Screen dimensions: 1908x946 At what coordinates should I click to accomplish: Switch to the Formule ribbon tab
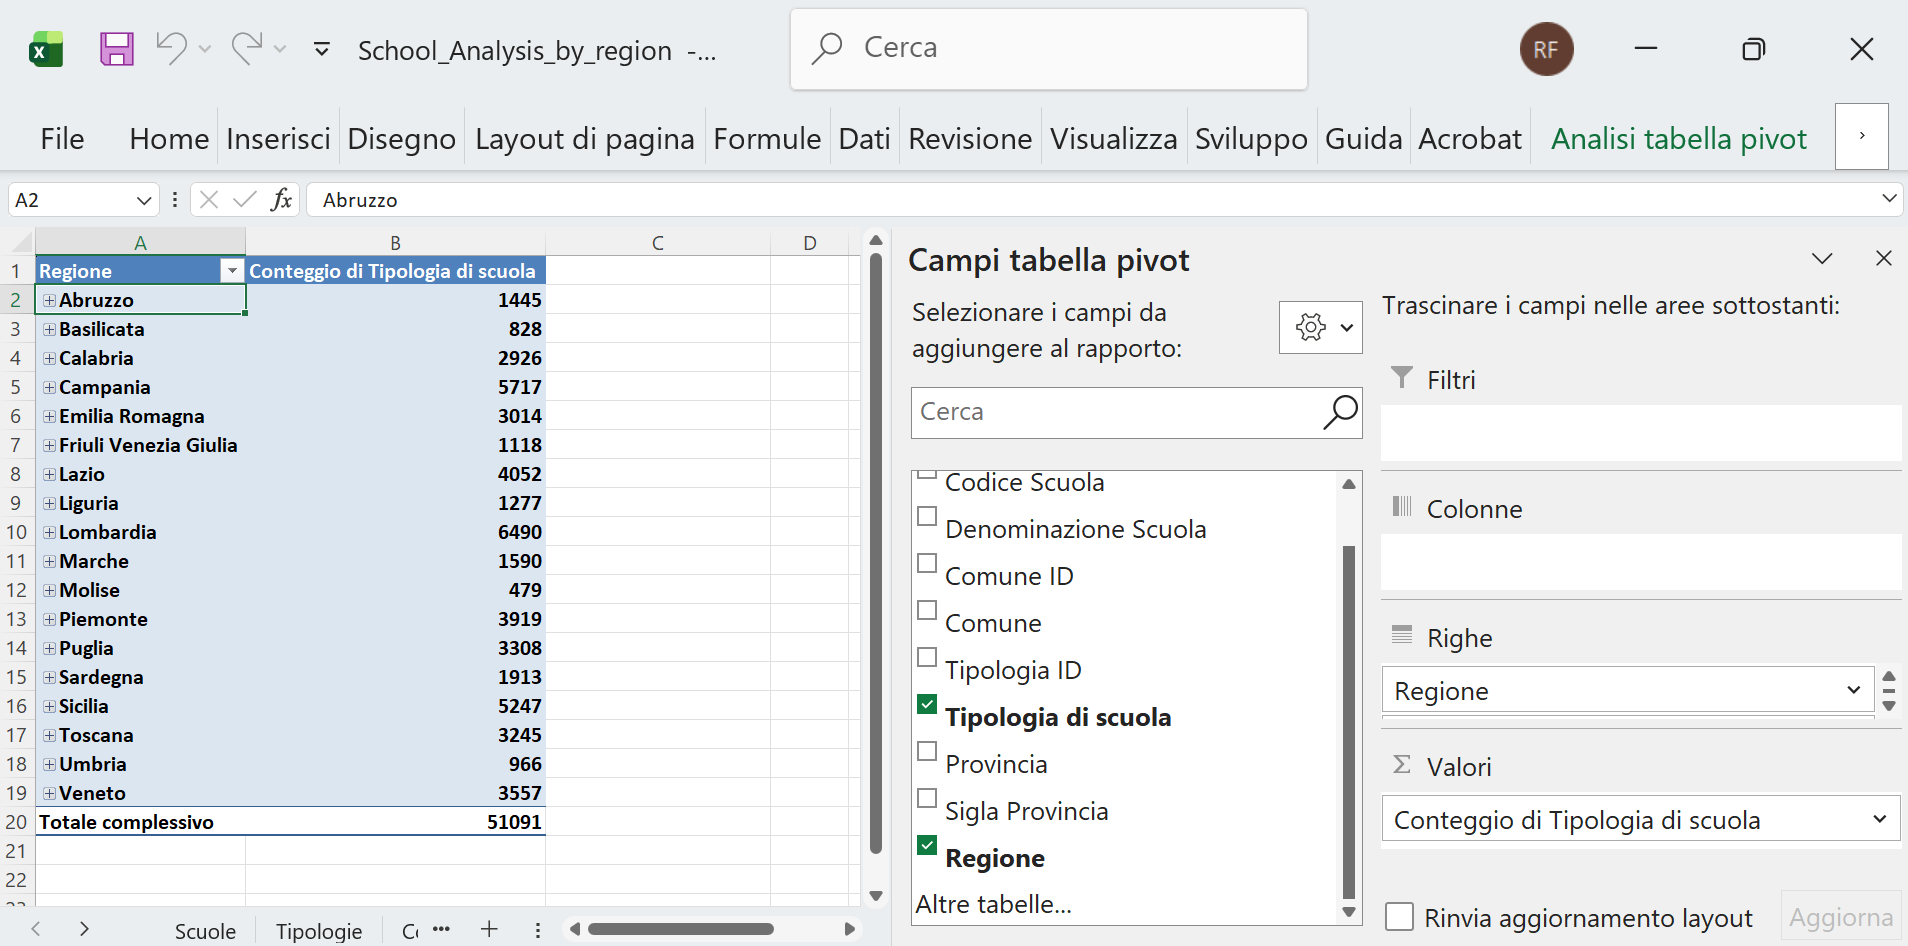(x=766, y=138)
